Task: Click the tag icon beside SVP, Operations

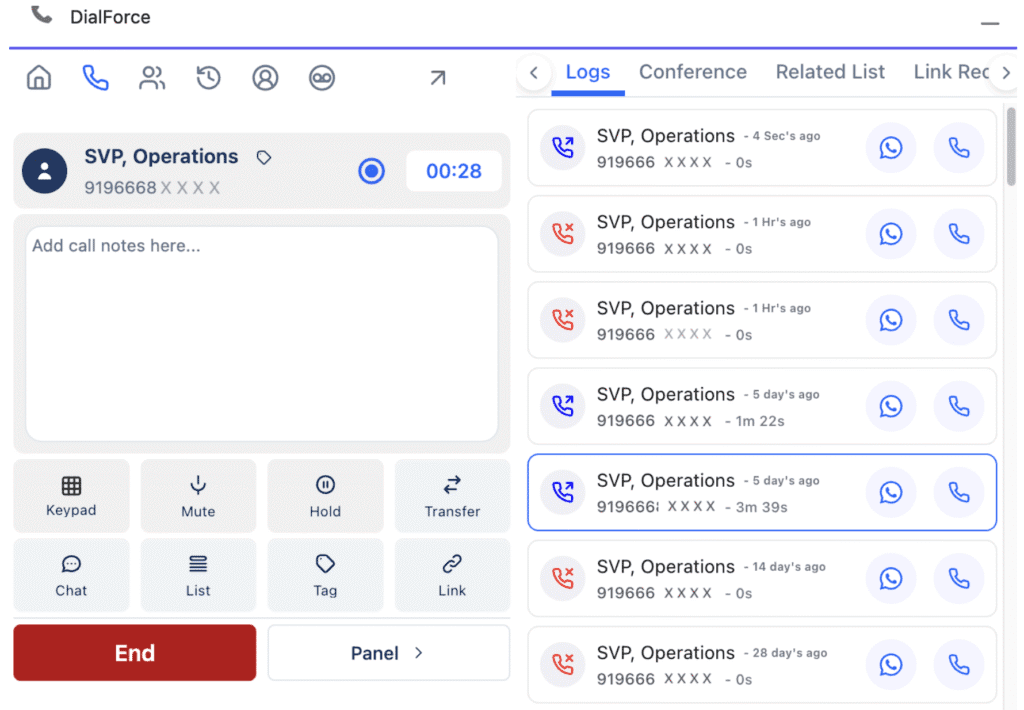Action: 264,158
